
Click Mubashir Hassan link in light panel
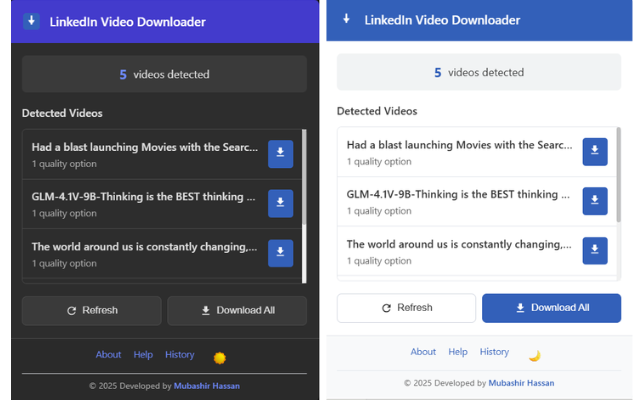coord(521,383)
